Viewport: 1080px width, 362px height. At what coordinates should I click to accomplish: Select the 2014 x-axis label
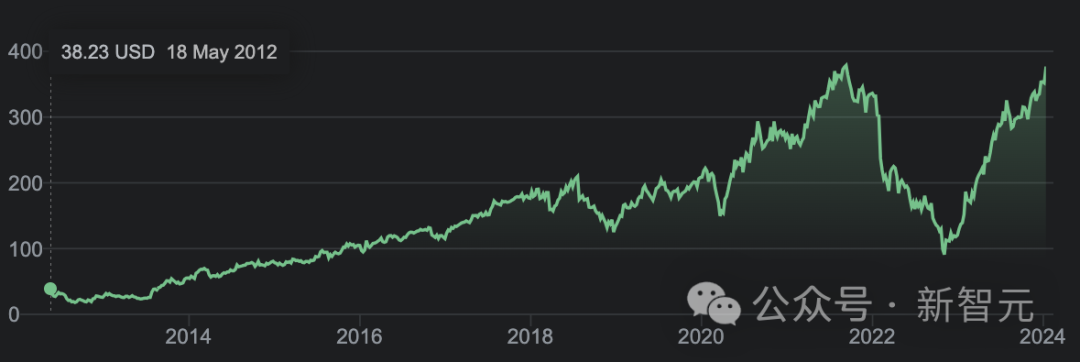coord(189,337)
